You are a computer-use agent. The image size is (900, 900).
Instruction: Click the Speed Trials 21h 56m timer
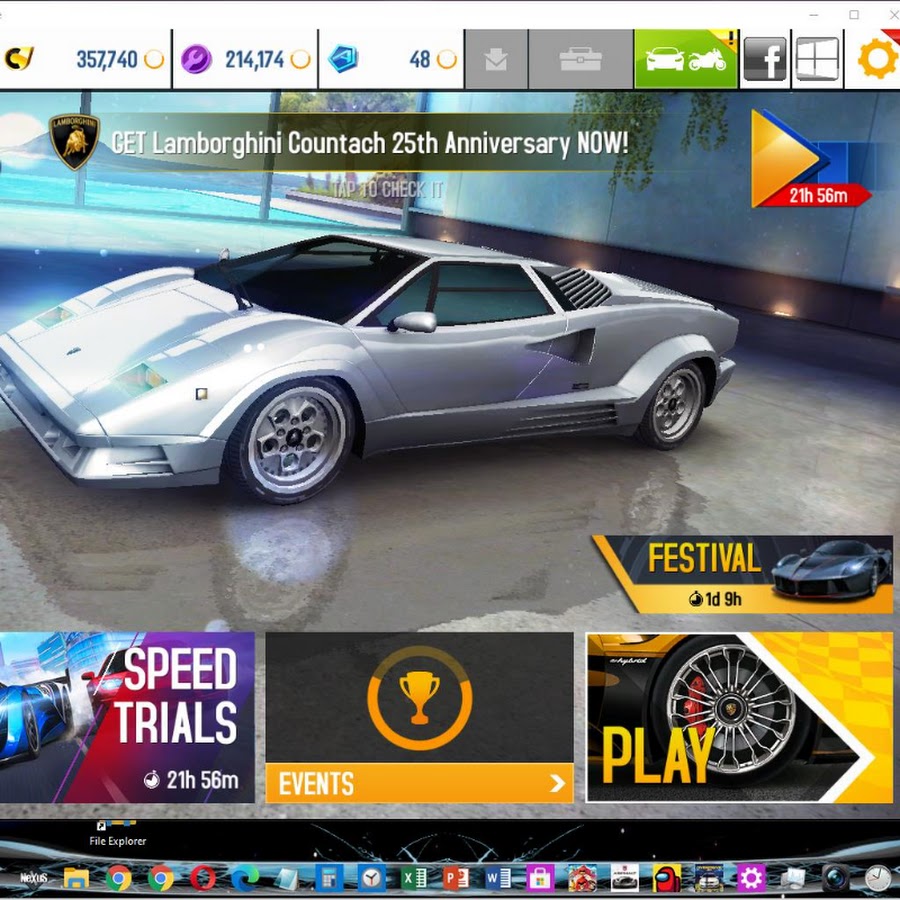[x=191, y=780]
